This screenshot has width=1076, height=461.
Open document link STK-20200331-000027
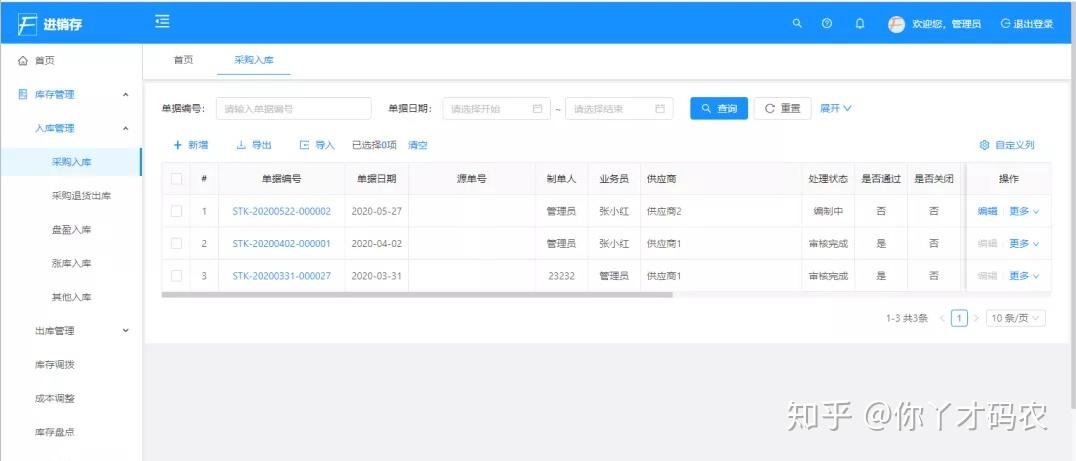[x=281, y=276]
